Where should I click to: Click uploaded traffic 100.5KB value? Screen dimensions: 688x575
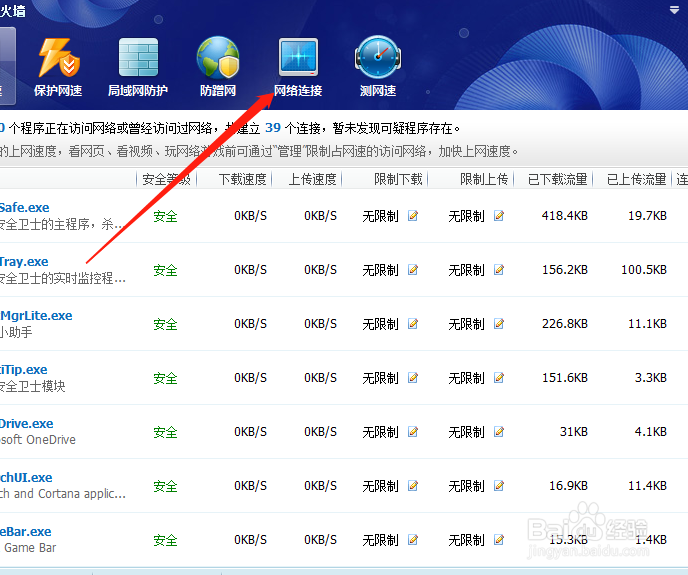[644, 270]
